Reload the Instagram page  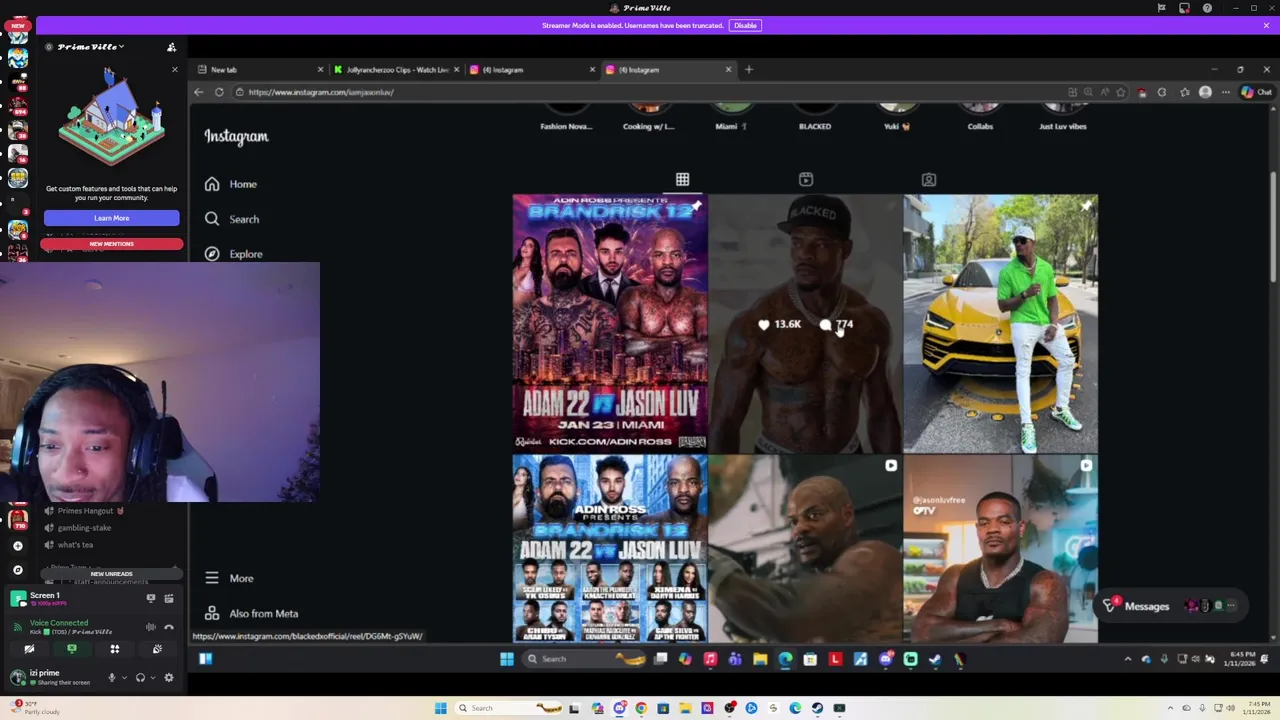(x=219, y=92)
